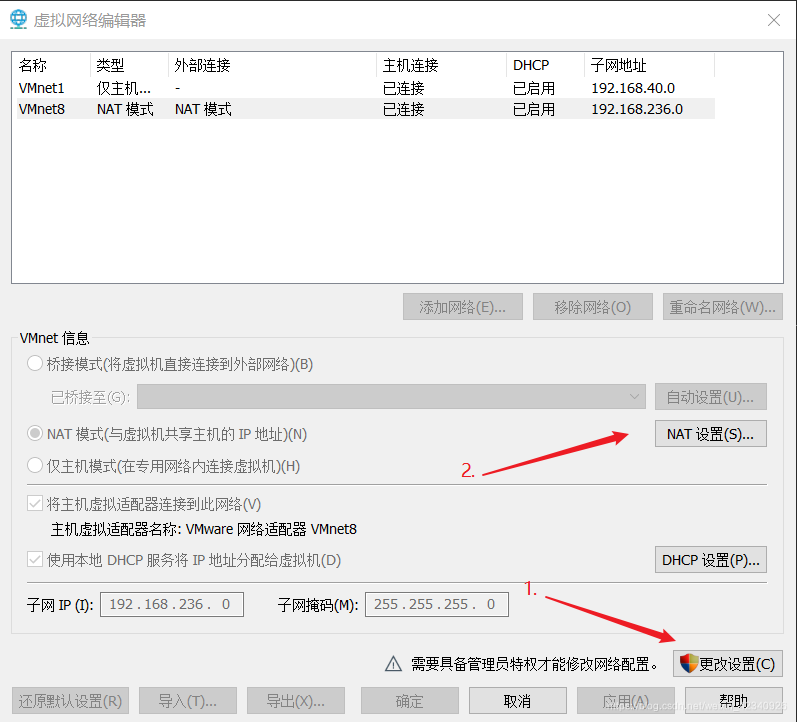The image size is (797, 722).
Task: Click 更改设置(C) shield button
Action: pos(727,664)
